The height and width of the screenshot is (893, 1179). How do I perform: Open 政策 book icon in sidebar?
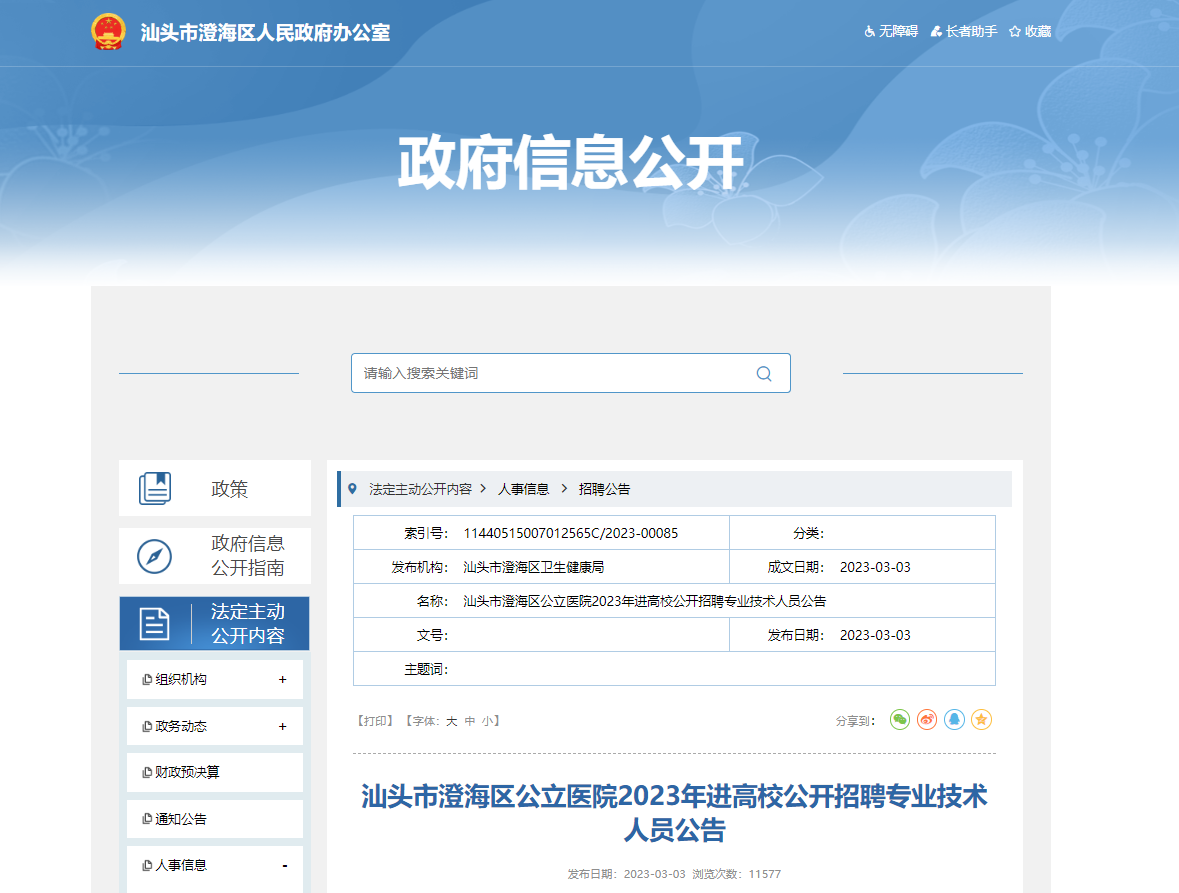tap(155, 488)
